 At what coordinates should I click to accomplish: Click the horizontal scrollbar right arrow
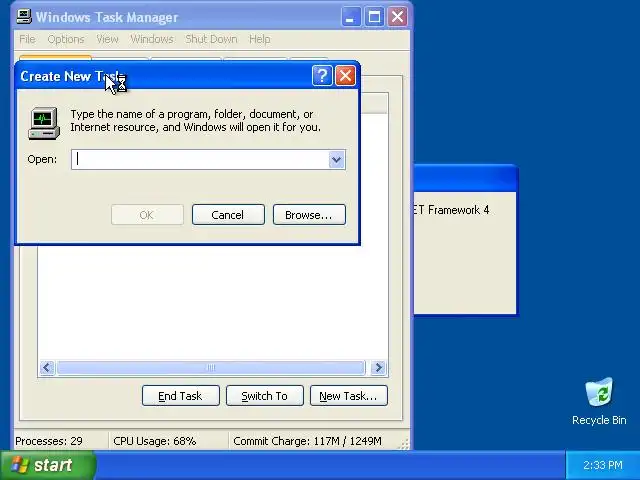378,368
